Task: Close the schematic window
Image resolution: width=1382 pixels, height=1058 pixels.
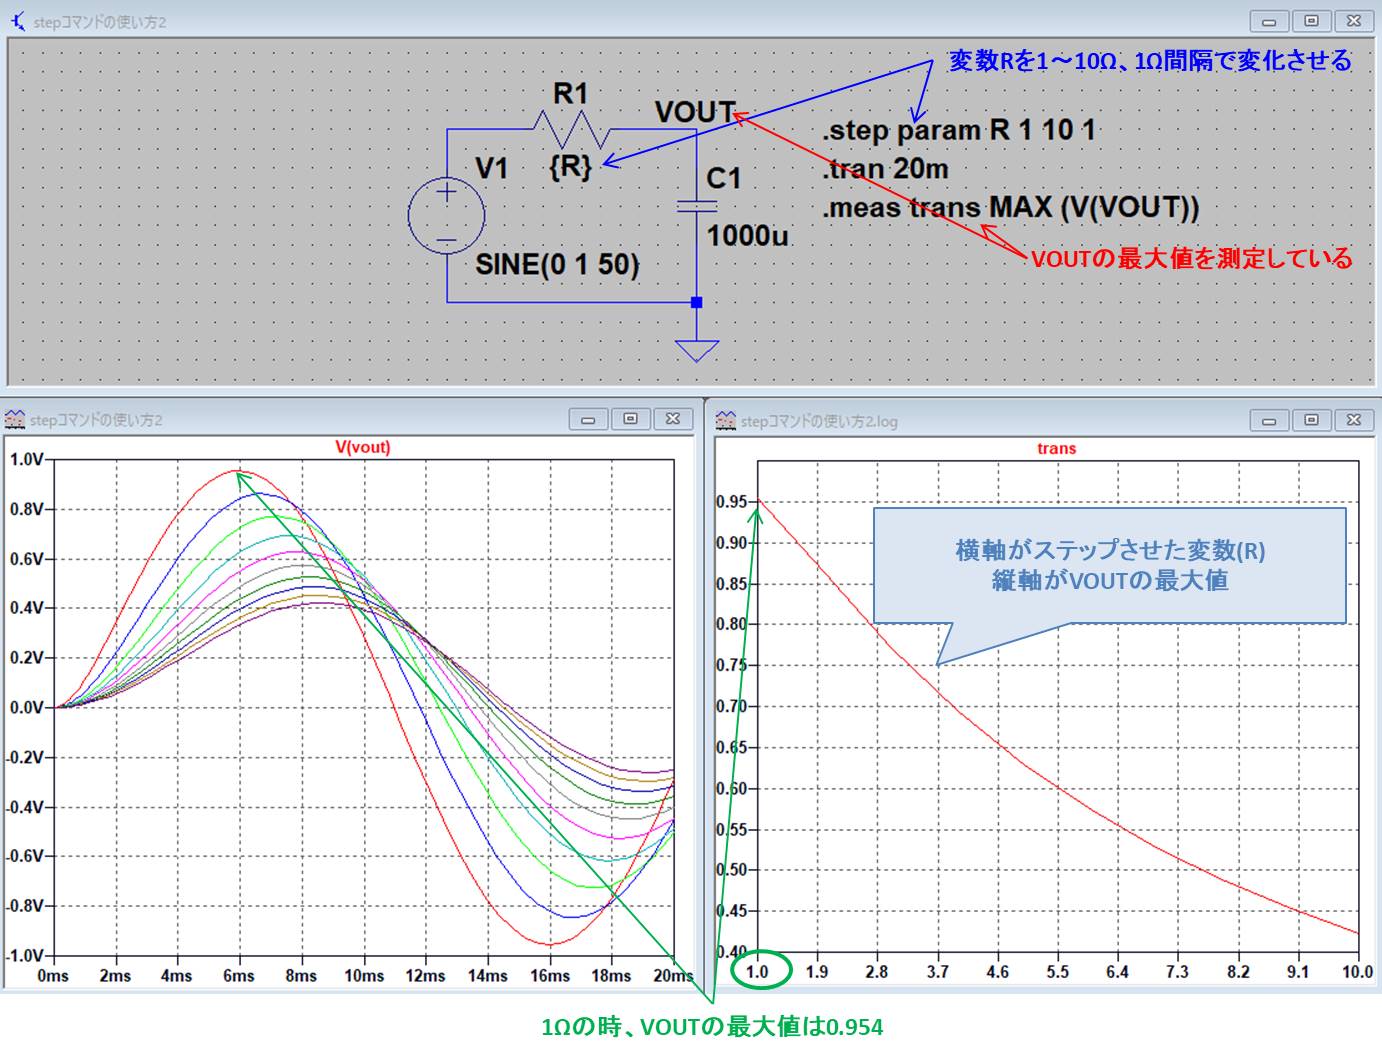Action: [1354, 21]
